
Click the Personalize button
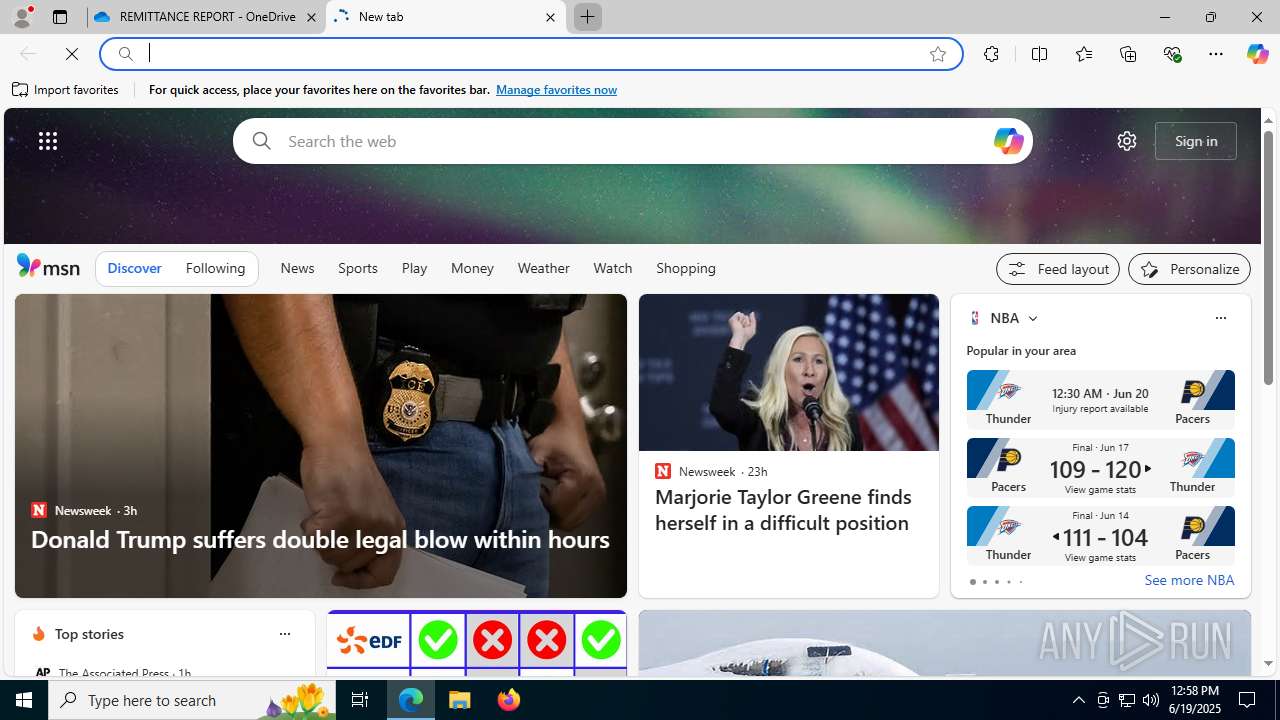[x=1189, y=269]
